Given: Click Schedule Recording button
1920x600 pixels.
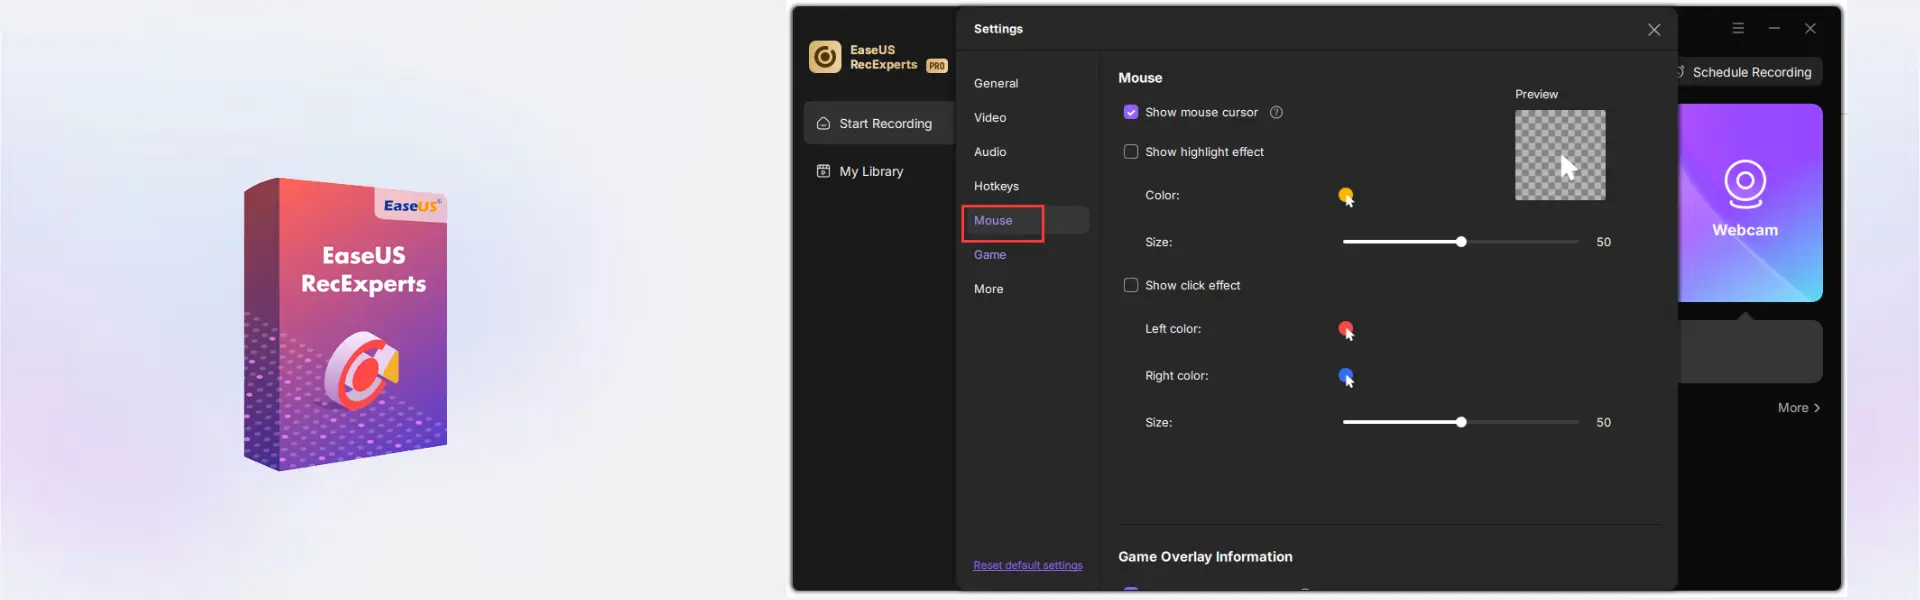Looking at the screenshot, I should coord(1750,72).
